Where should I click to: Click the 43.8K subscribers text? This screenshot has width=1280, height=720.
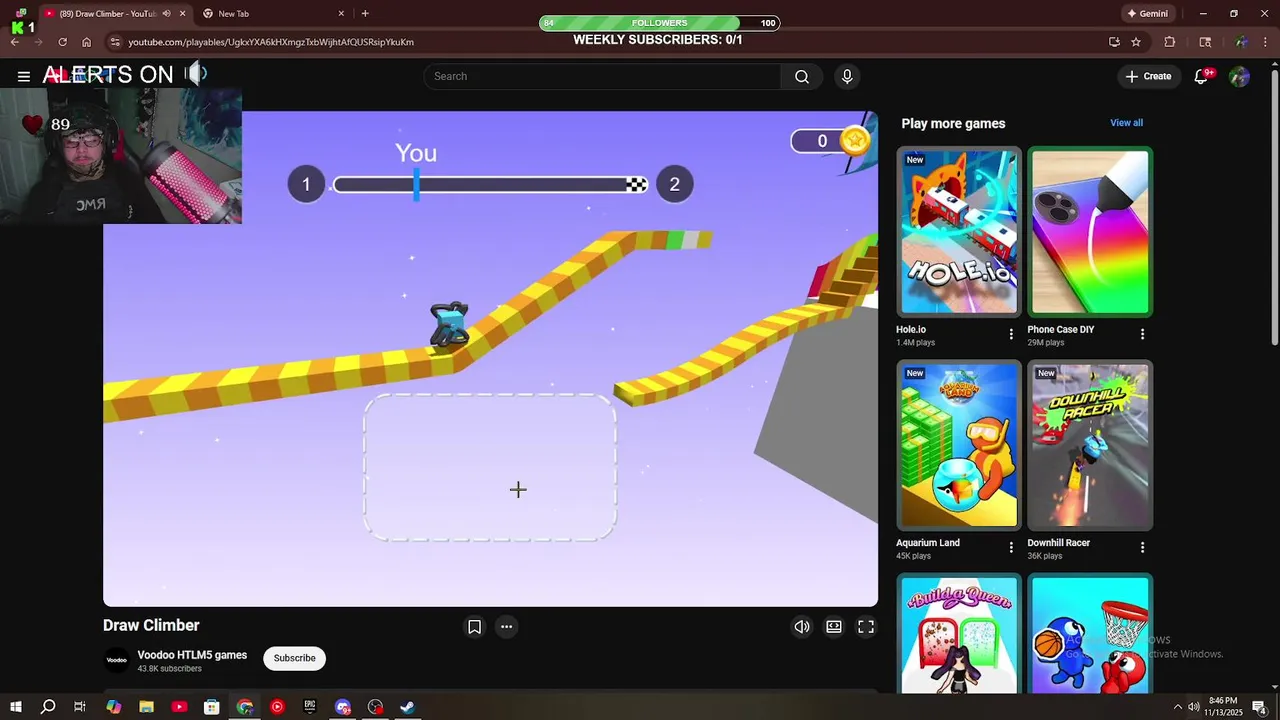[x=169, y=669]
